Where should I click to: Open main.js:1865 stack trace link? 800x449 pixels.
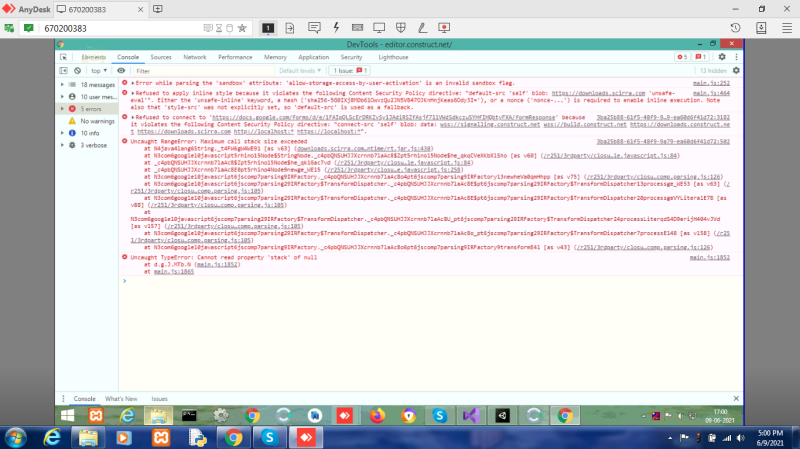[173, 272]
